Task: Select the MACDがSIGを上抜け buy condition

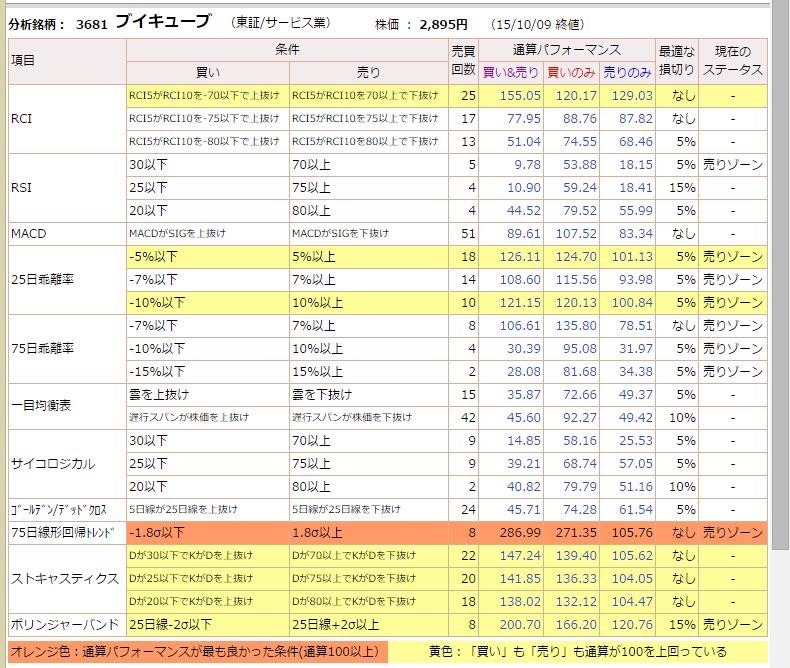Action: 178,233
